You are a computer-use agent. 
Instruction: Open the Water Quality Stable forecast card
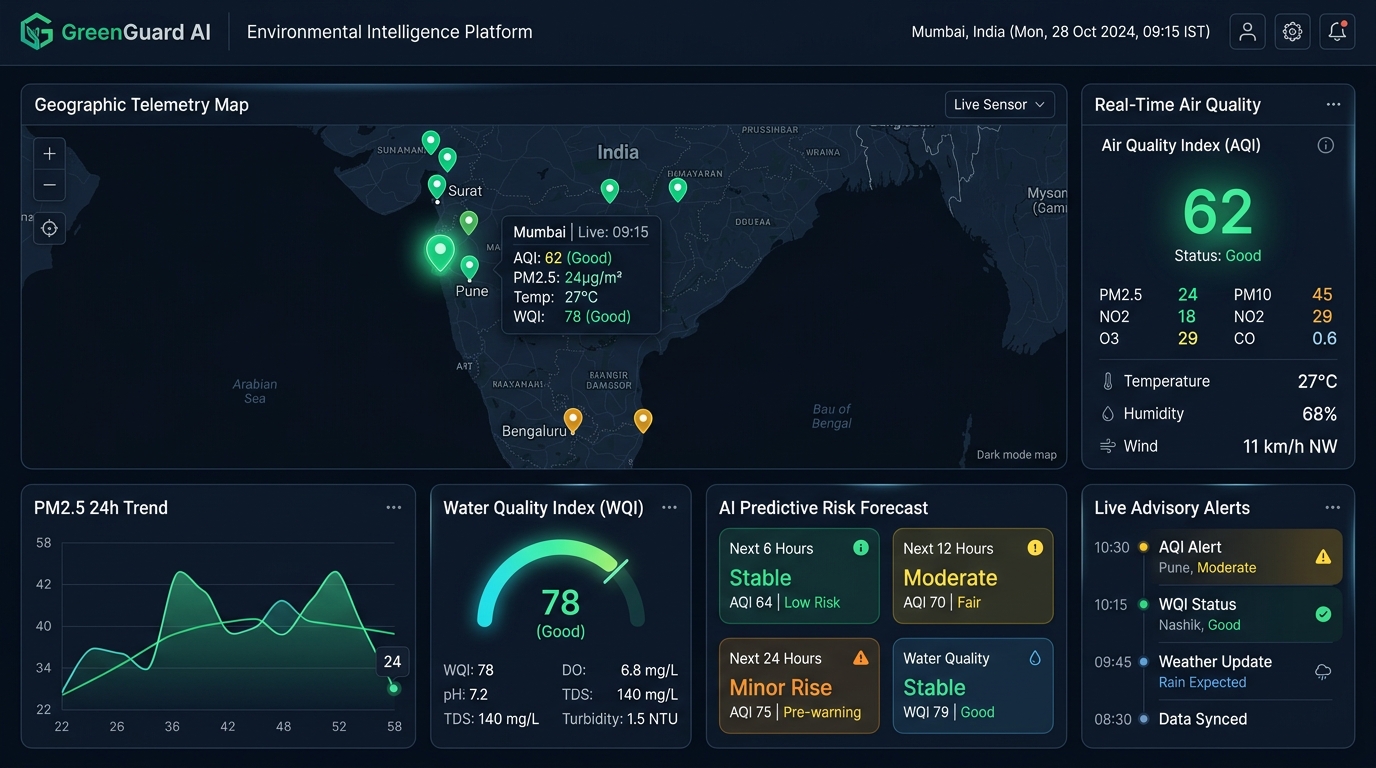[973, 686]
